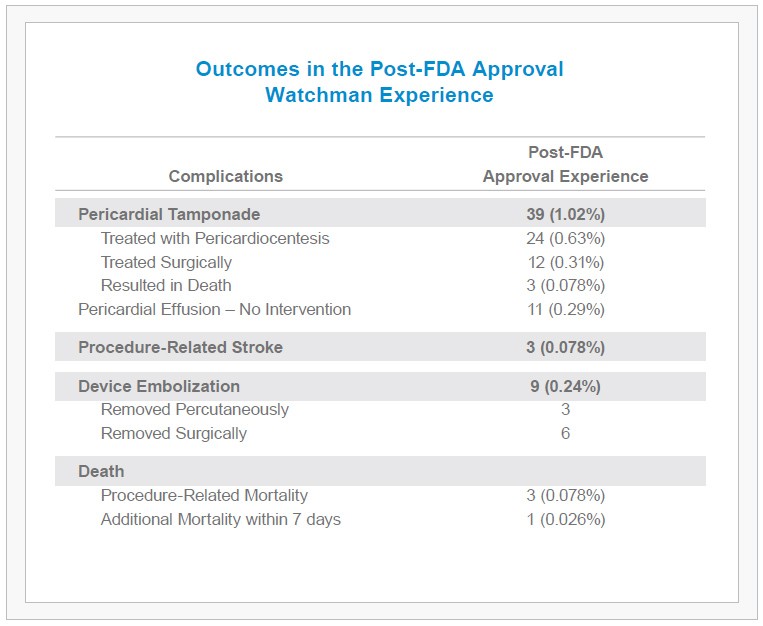Select the 'Procedure-Related Stroke' row

pos(180,347)
